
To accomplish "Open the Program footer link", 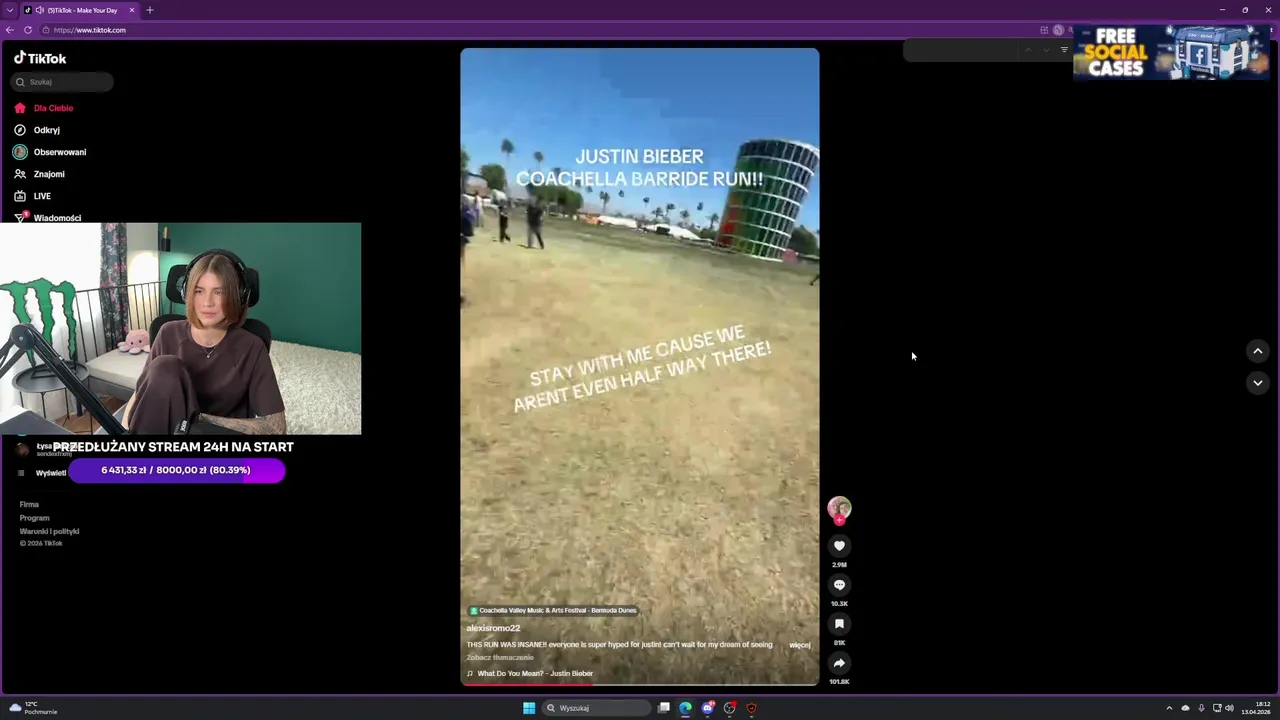I will tap(34, 518).
